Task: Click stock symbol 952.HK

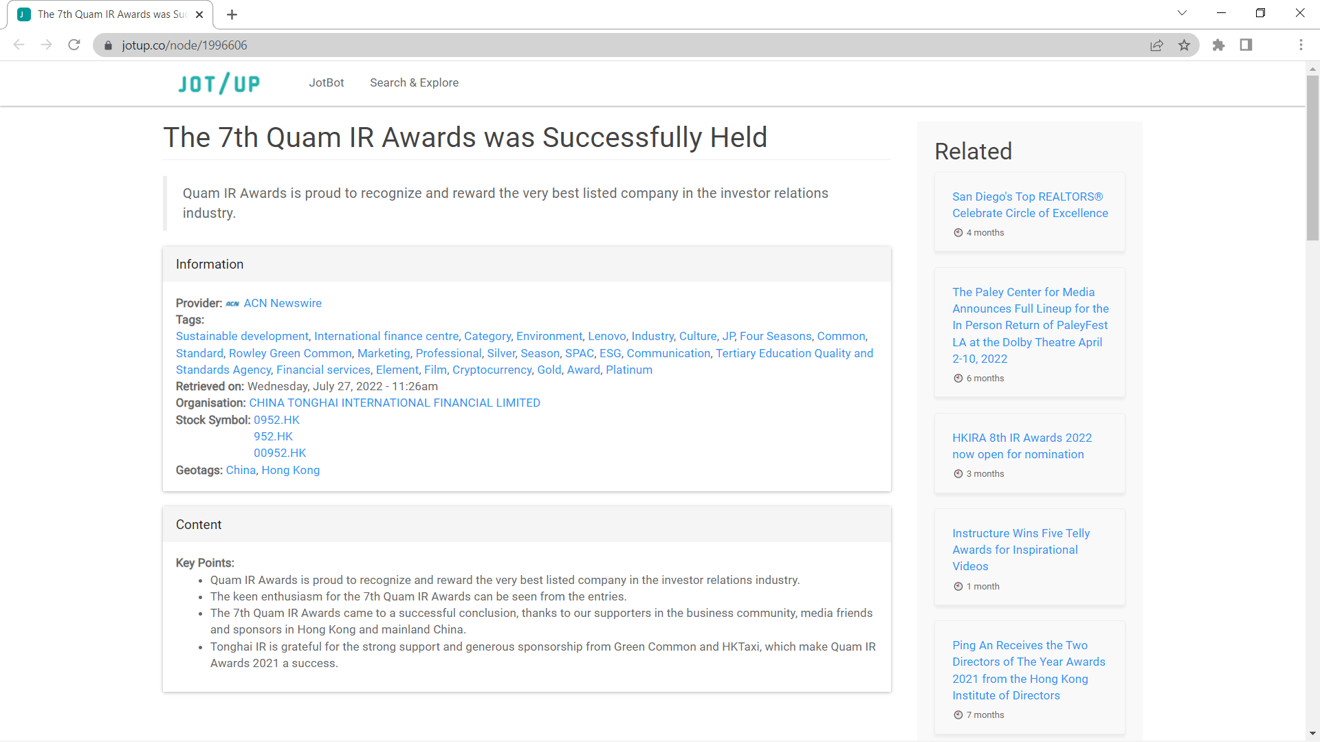Action: click(273, 436)
